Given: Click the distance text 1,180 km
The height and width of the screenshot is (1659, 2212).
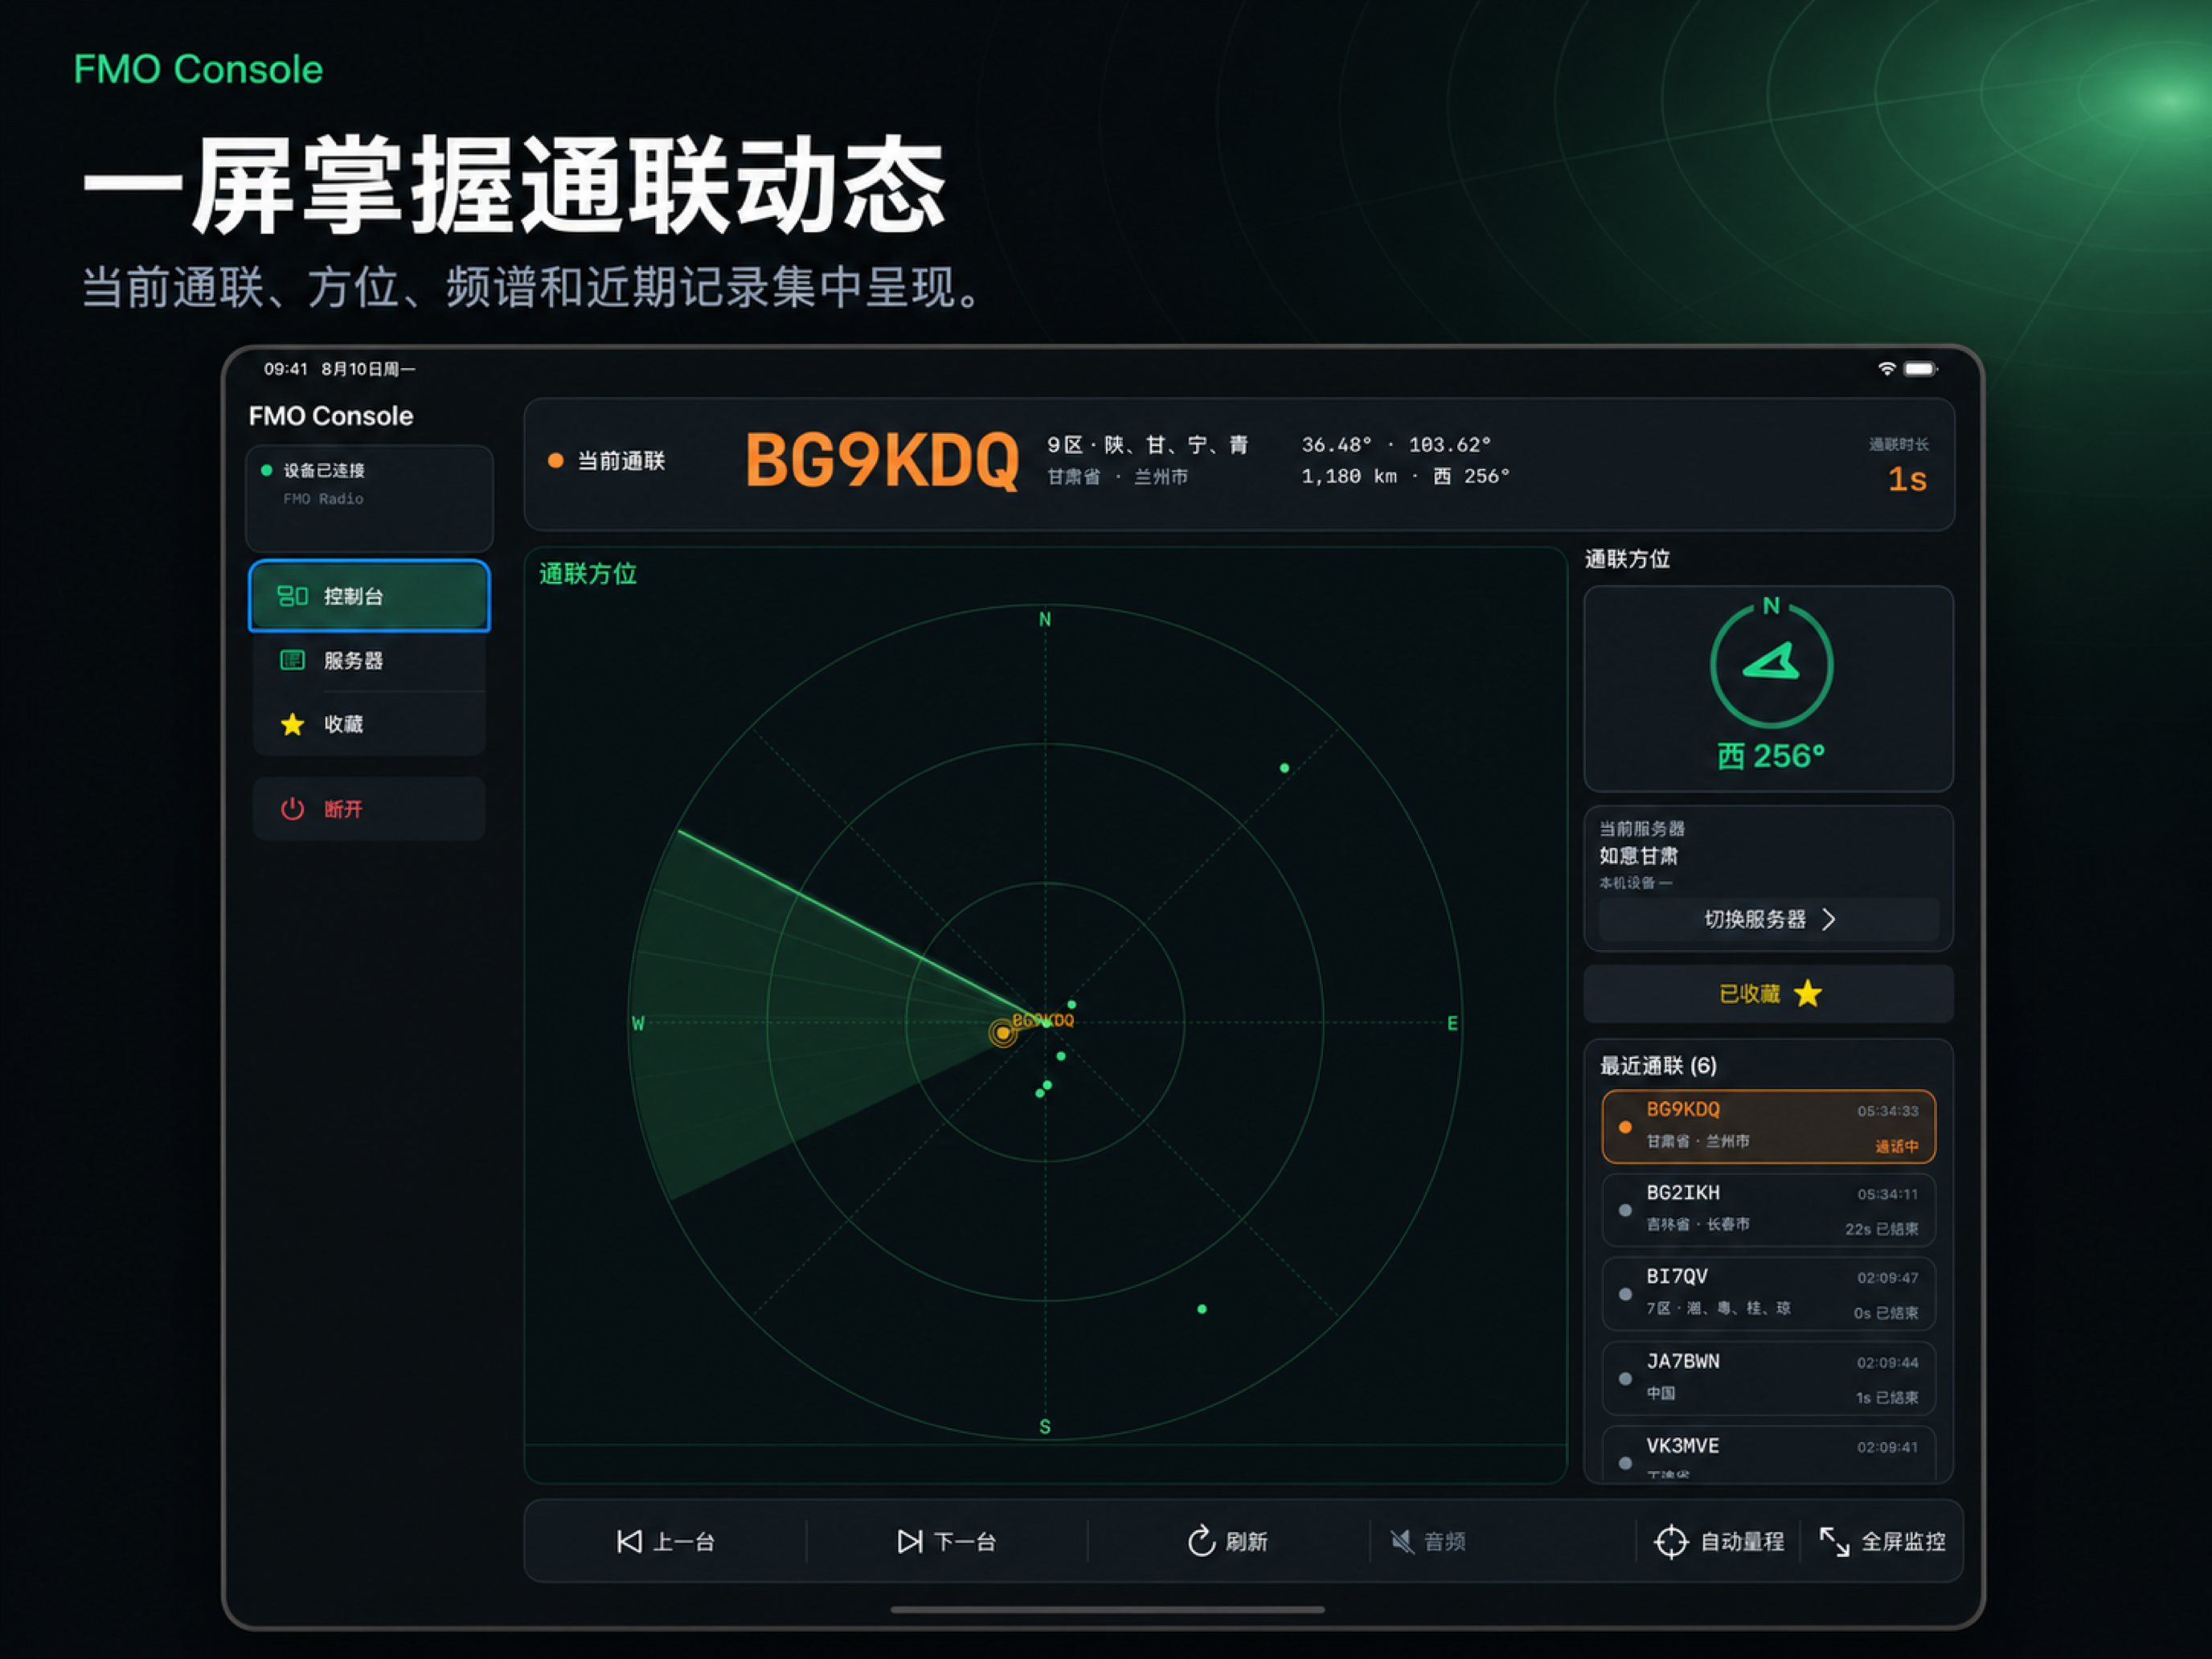Looking at the screenshot, I should tap(1348, 476).
